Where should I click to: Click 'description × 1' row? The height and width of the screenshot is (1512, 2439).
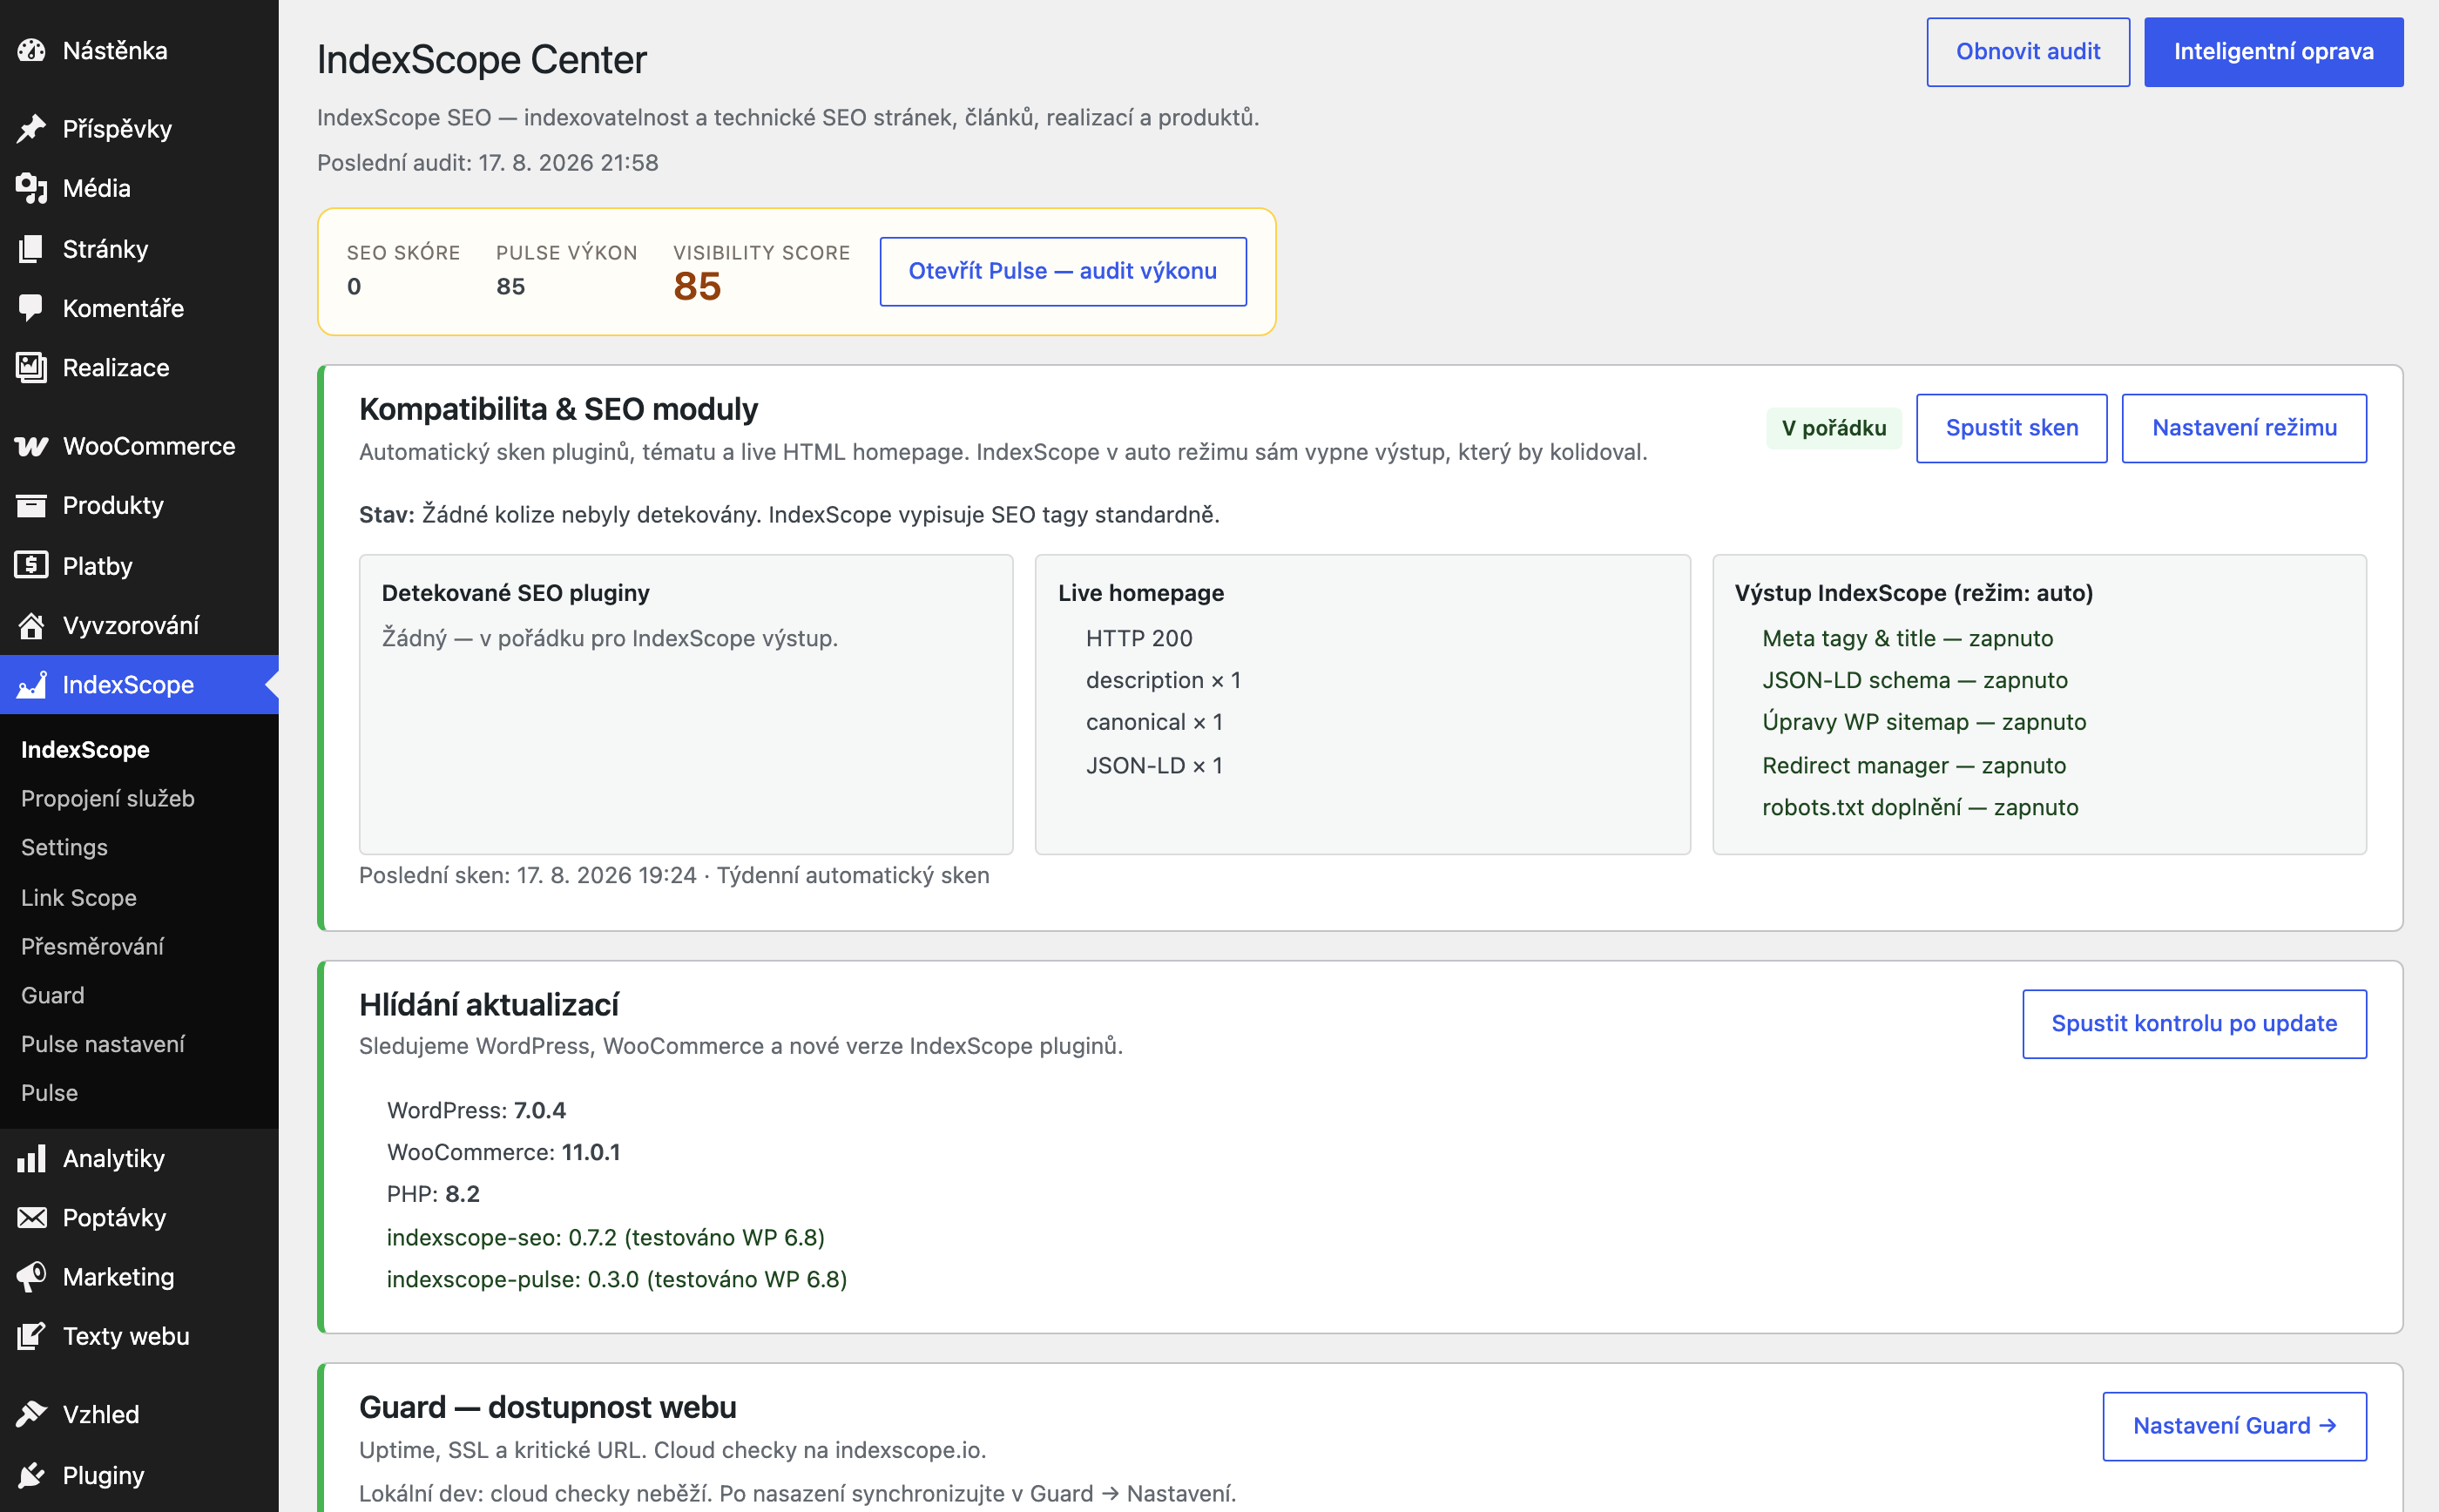coord(1163,680)
